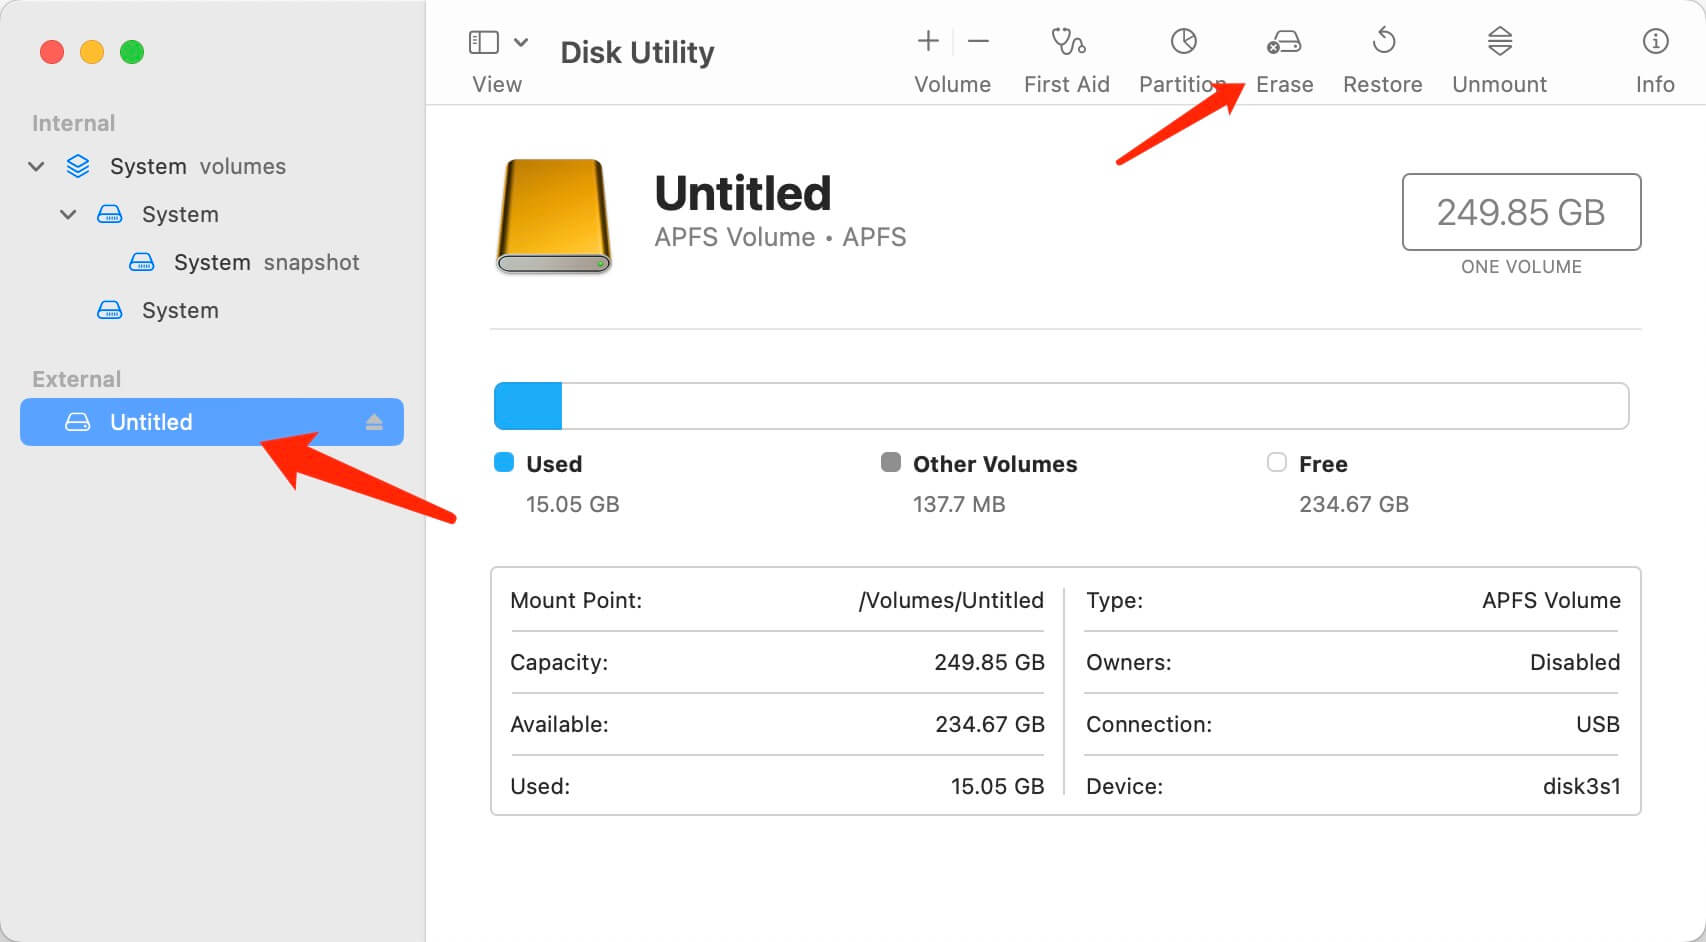Click the 234.67 GB Available value
This screenshot has width=1706, height=942.
click(x=990, y=724)
